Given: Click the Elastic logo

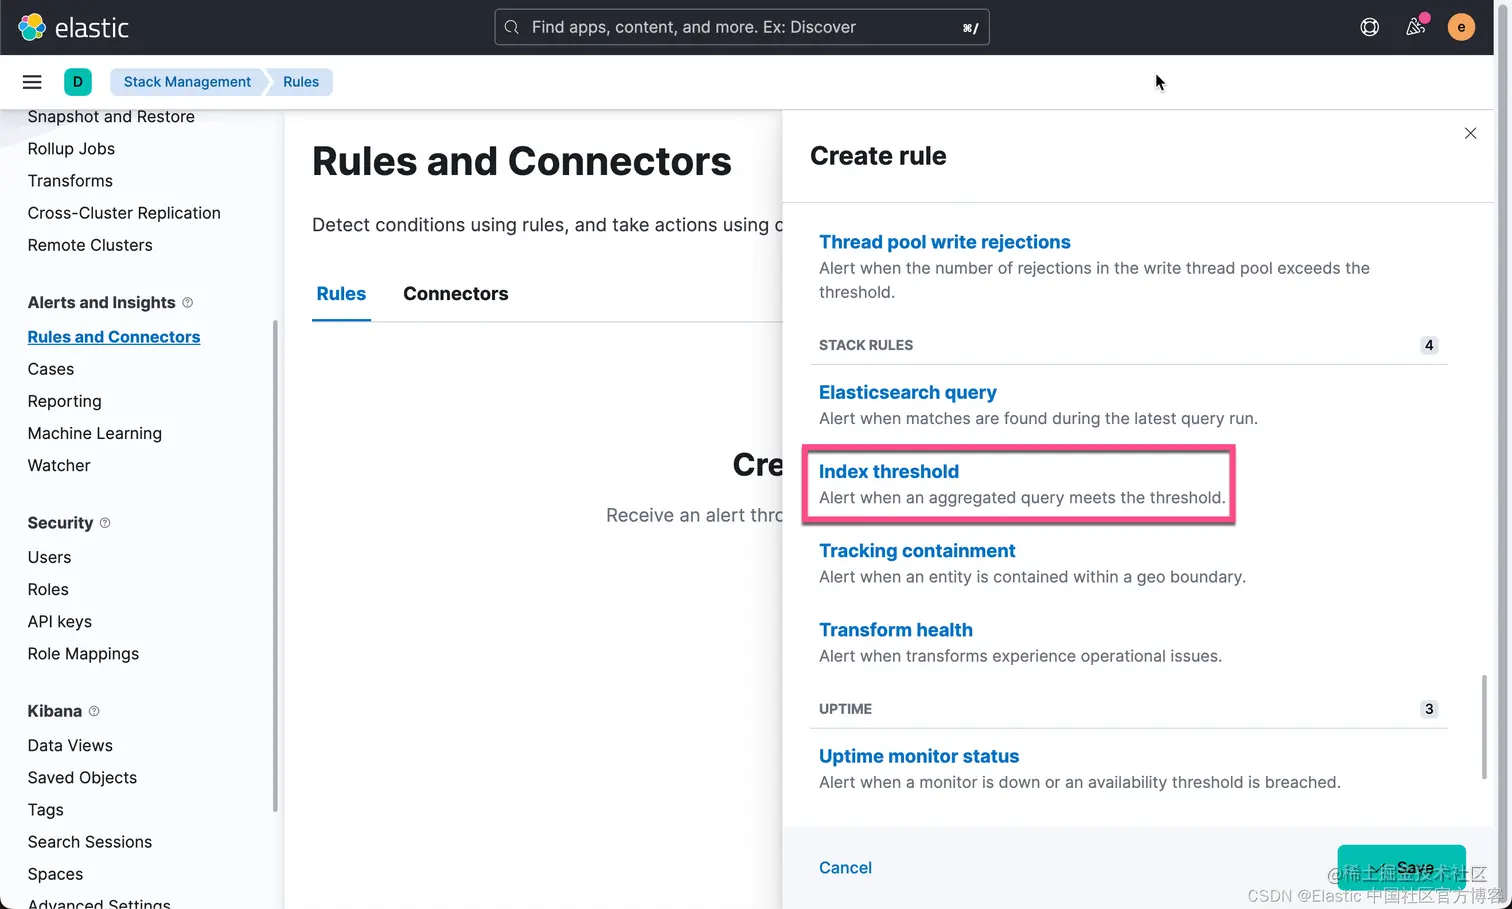Looking at the screenshot, I should pyautogui.click(x=73, y=27).
